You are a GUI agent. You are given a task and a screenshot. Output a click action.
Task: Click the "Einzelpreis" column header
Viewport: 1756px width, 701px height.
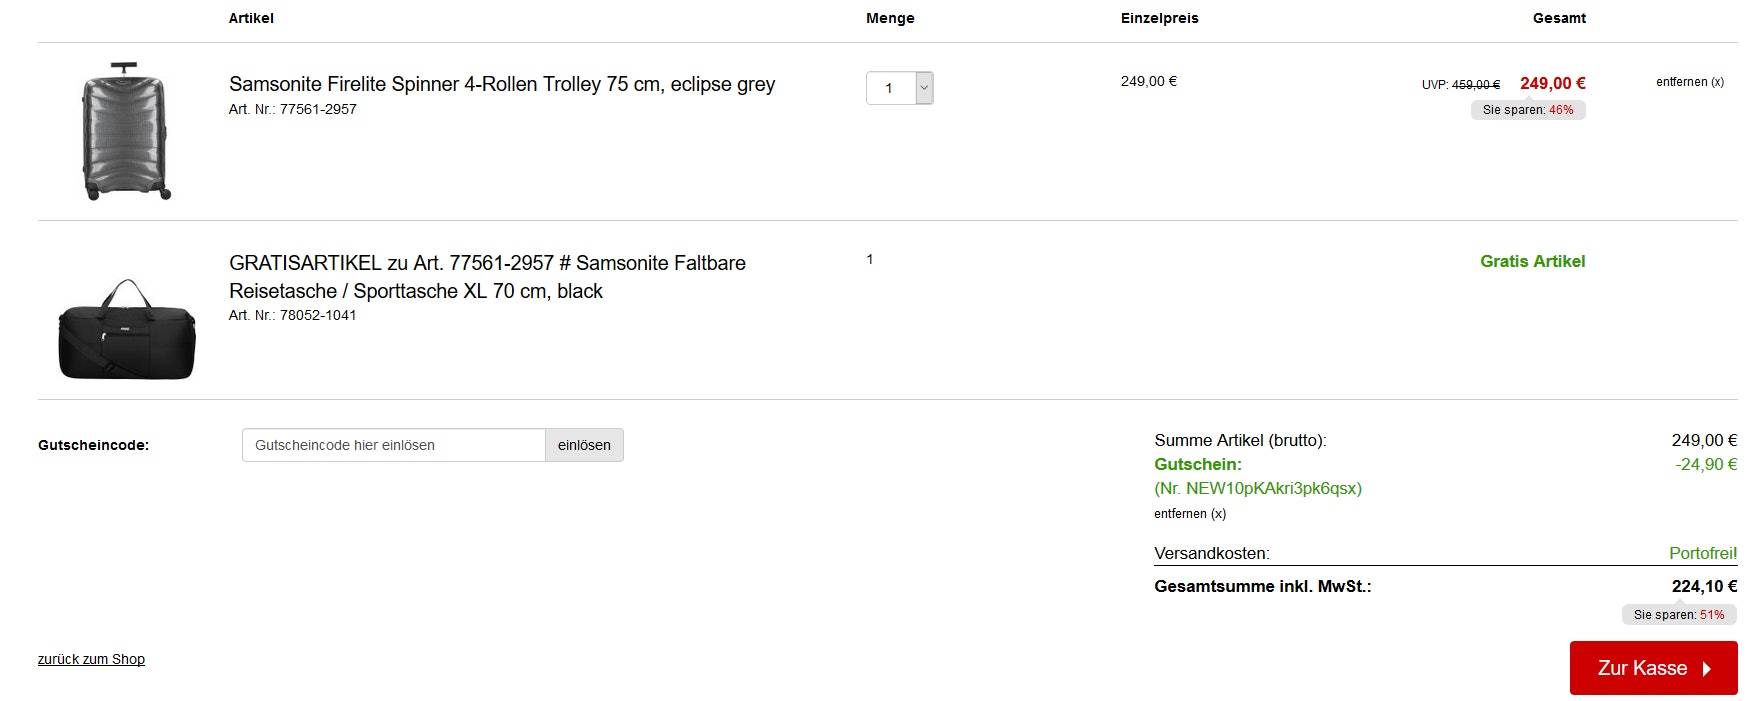point(1159,18)
